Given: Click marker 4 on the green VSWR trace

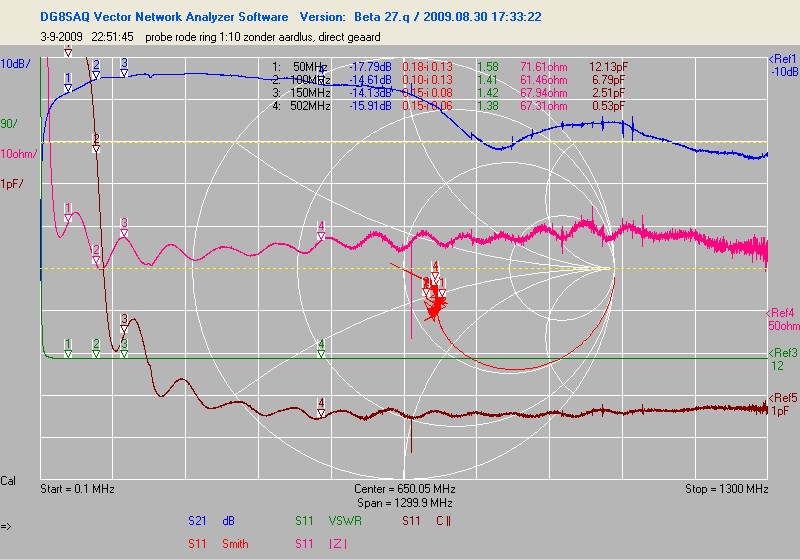Looking at the screenshot, I should [x=321, y=345].
